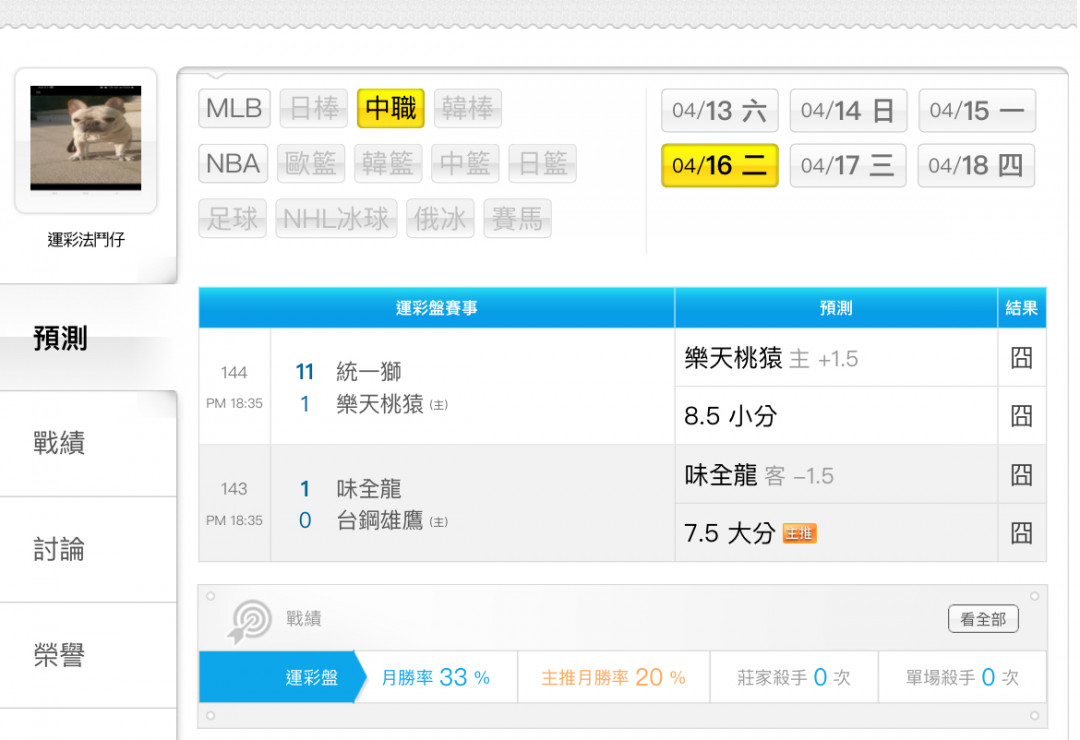Click team name 統一獅
The width and height of the screenshot is (1080, 740).
tap(368, 372)
